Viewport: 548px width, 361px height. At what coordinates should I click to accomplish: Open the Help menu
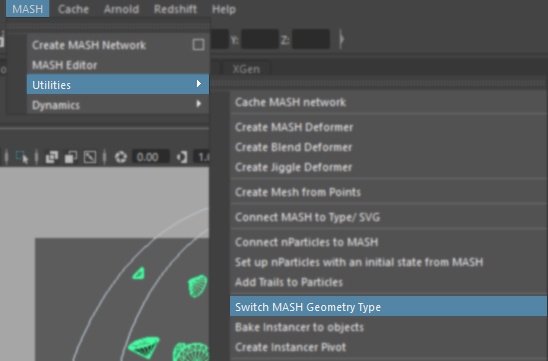[224, 9]
